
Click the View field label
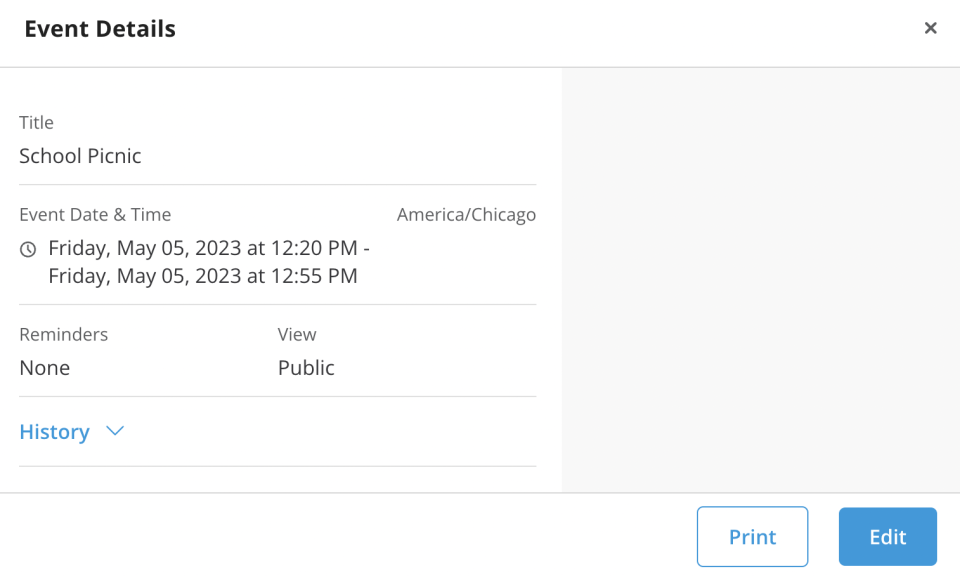point(297,335)
